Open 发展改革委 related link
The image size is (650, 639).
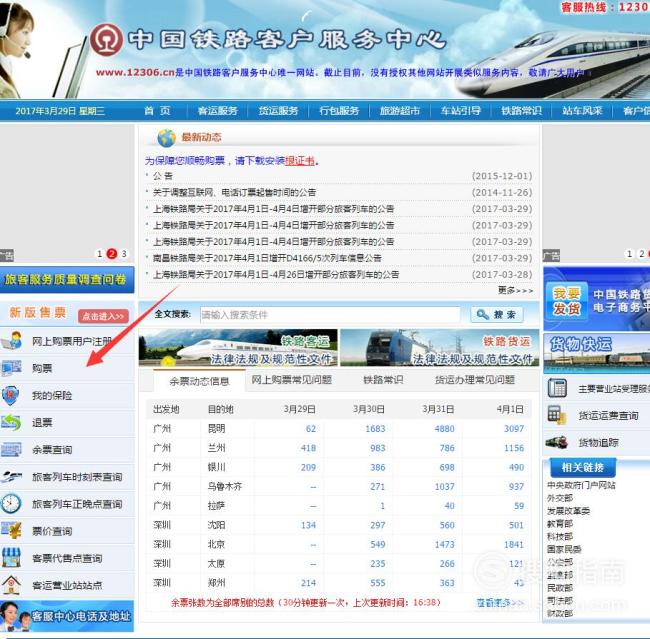point(568,510)
